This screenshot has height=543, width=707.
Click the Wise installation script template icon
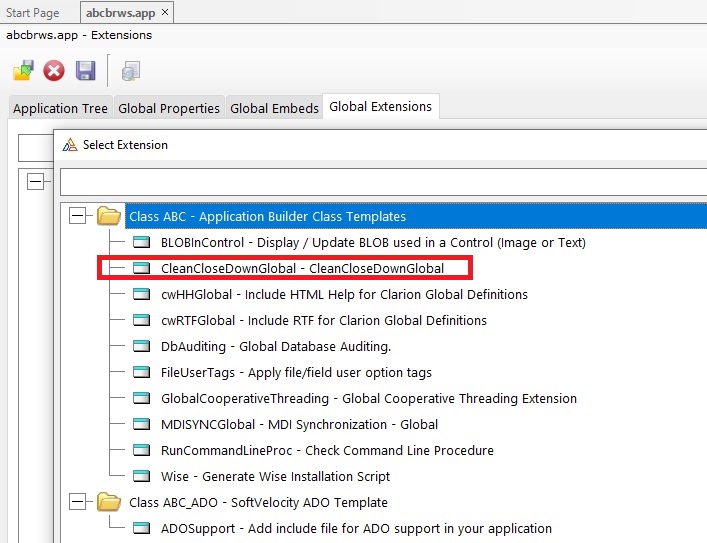[x=142, y=476]
